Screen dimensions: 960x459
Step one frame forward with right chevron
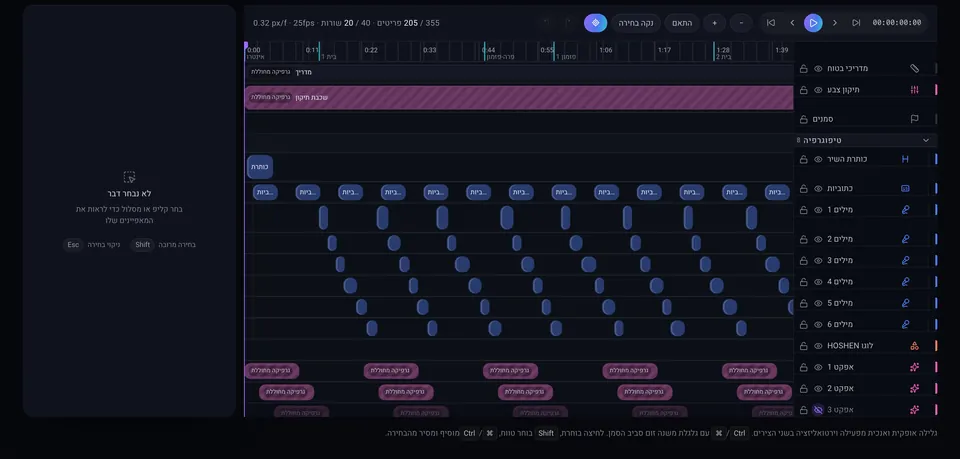tap(834, 23)
